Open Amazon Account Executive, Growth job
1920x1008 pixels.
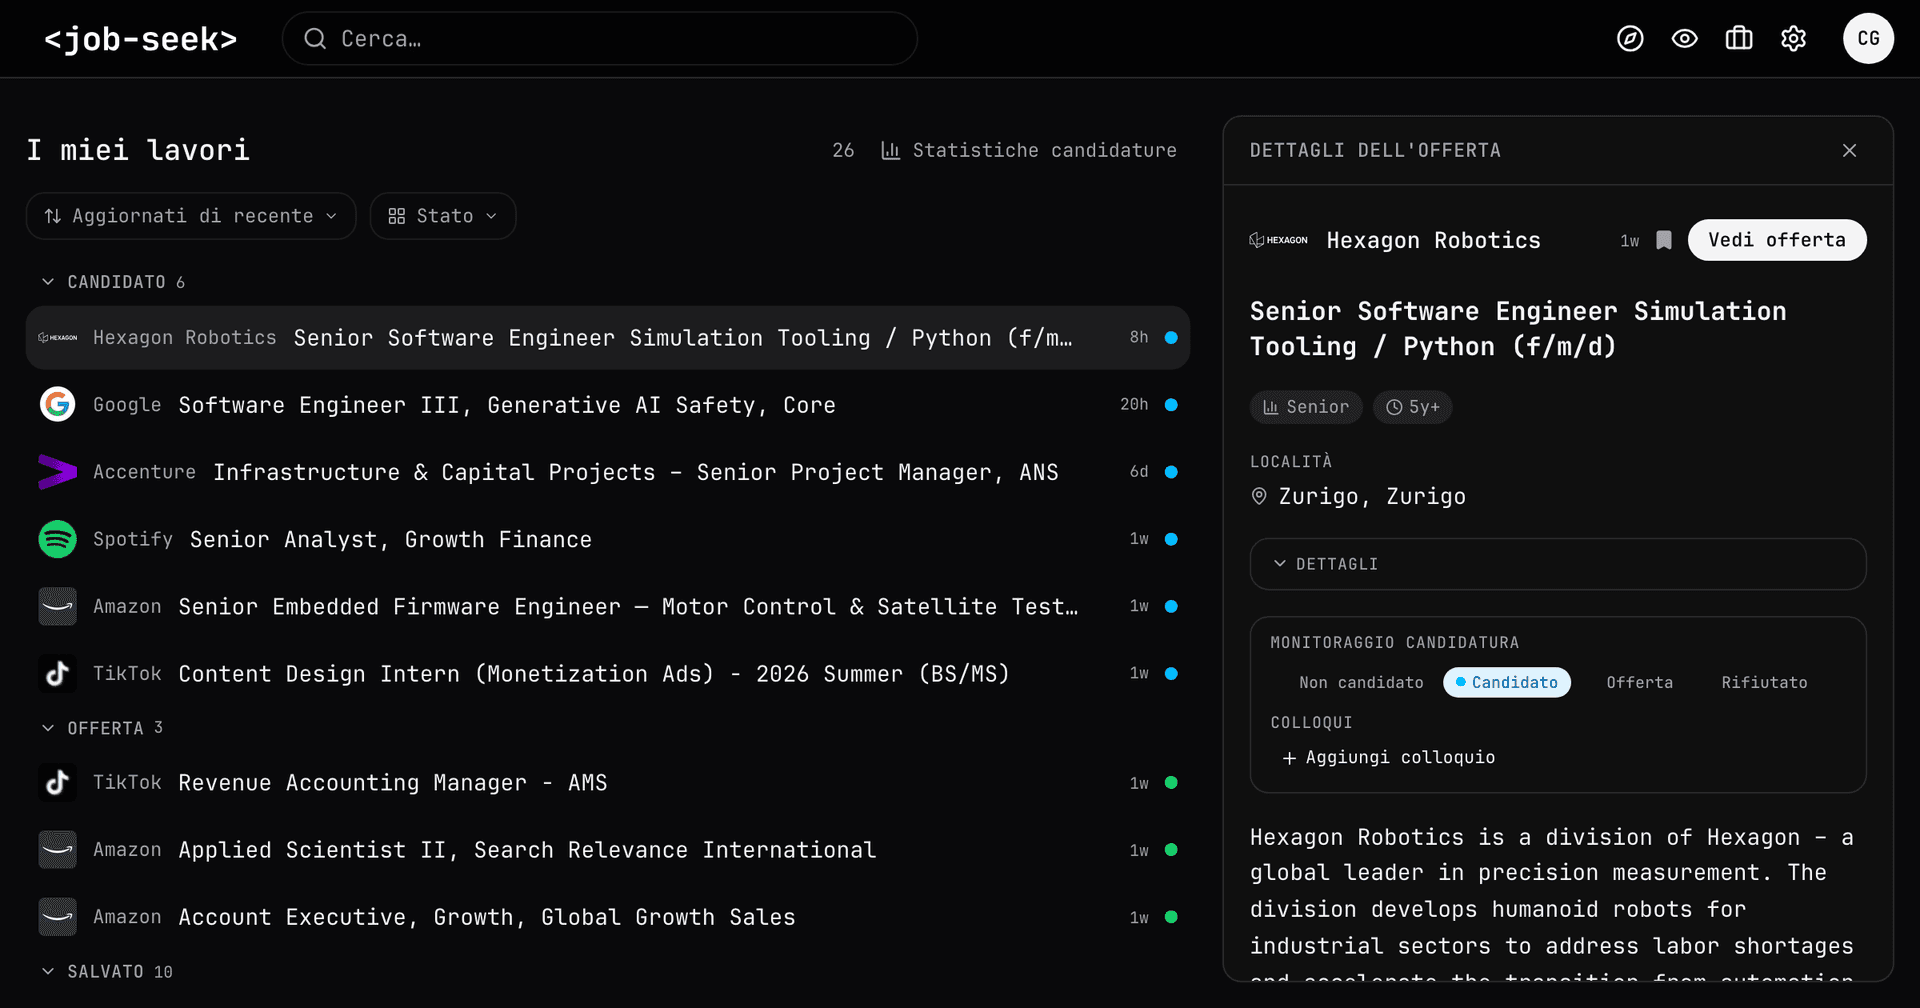click(608, 916)
